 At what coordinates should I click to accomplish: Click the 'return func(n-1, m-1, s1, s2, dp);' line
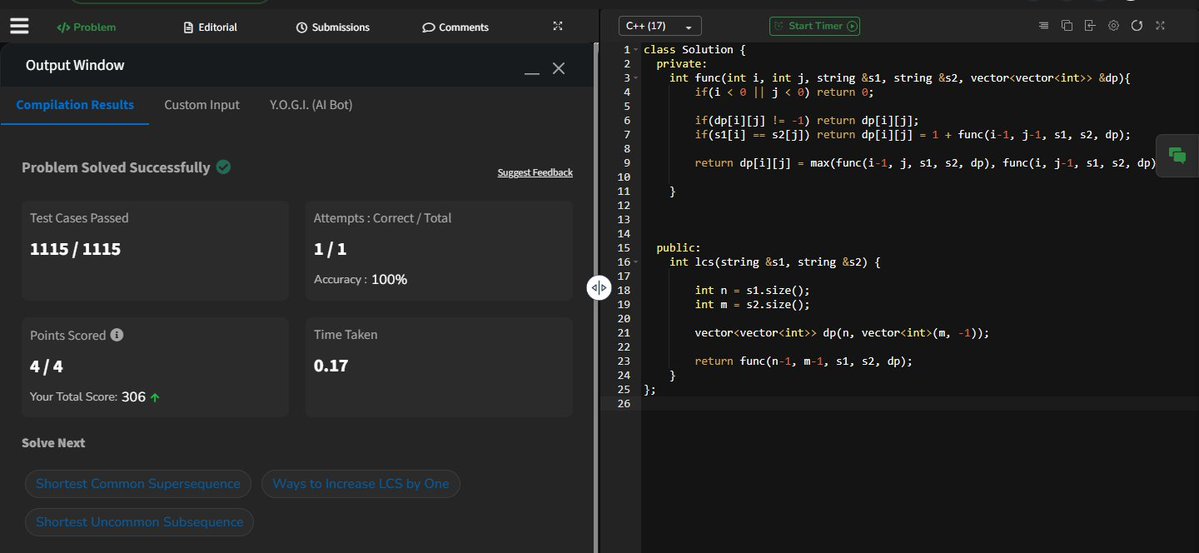[804, 361]
